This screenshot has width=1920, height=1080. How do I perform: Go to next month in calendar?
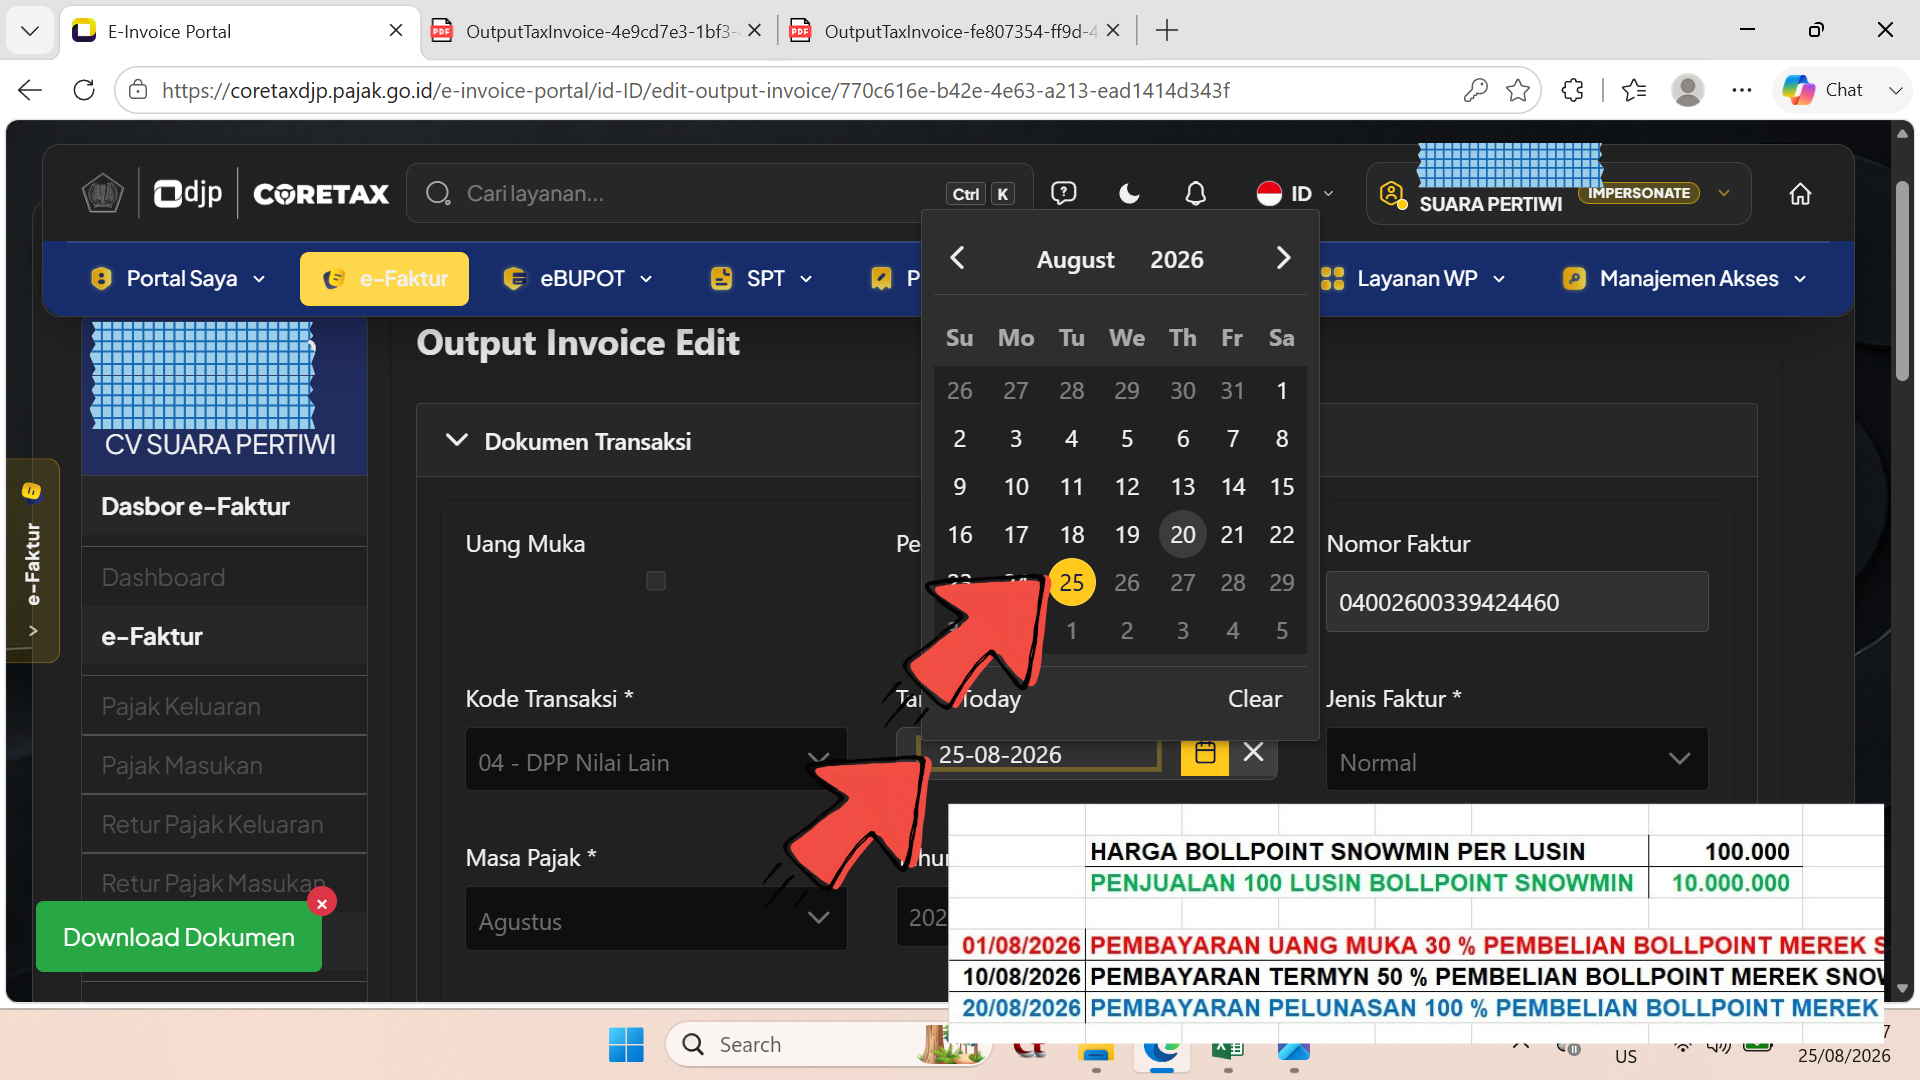click(1283, 258)
